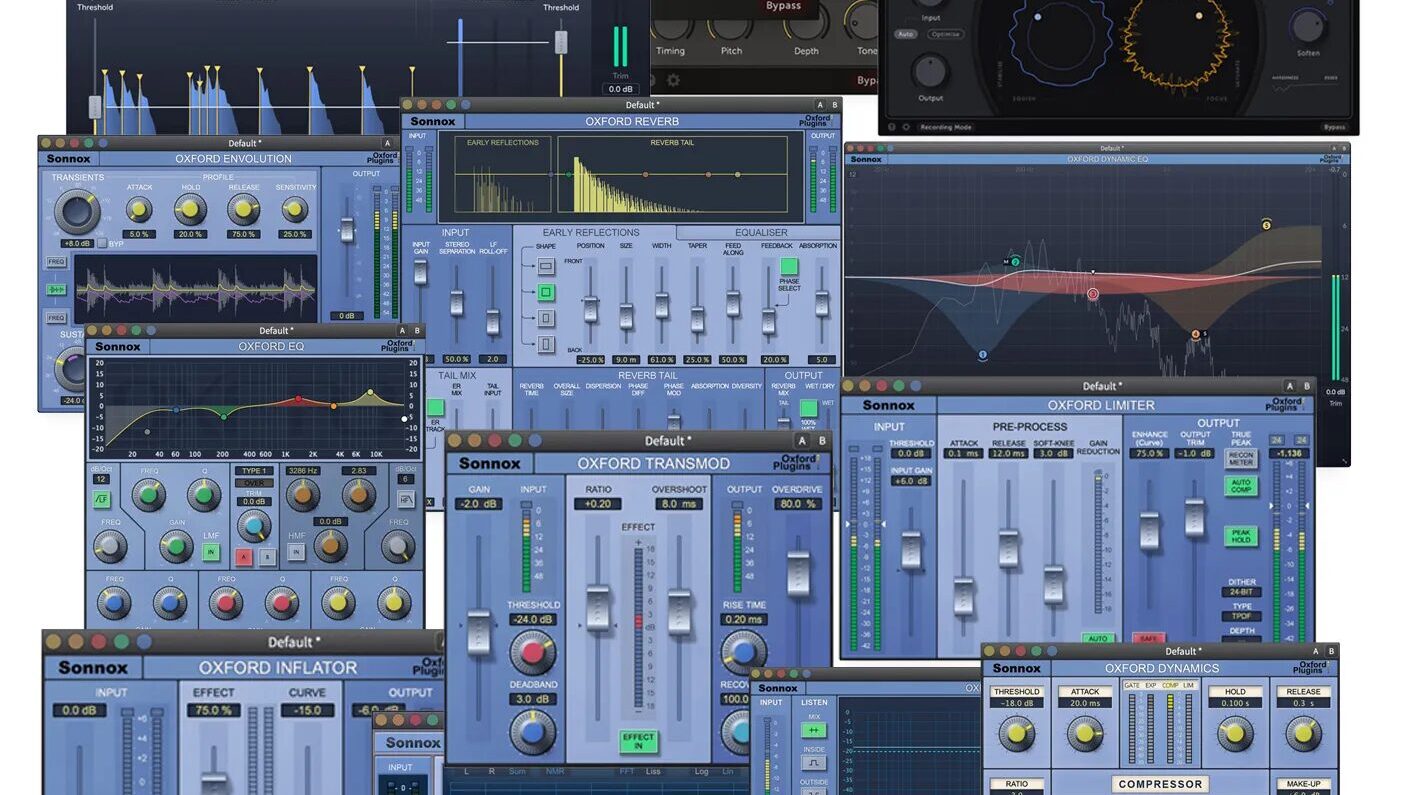Select the GATE section in Oxford Dynamics
The width and height of the screenshot is (1416, 795).
(1132, 686)
